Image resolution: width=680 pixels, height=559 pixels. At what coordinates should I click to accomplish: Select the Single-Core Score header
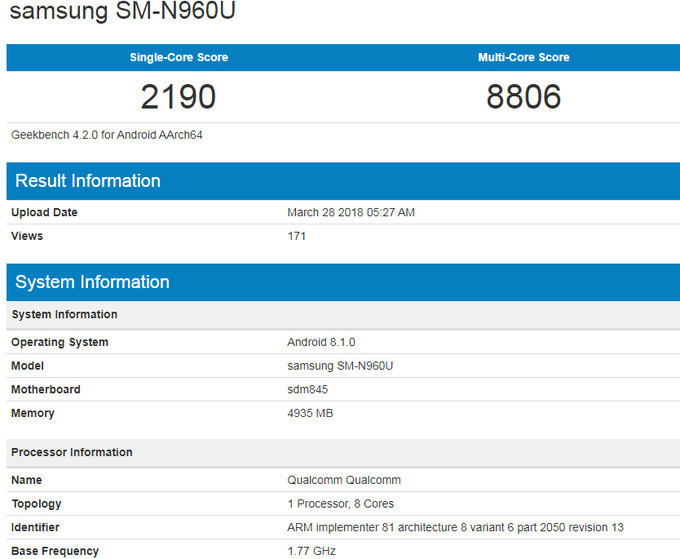178,57
